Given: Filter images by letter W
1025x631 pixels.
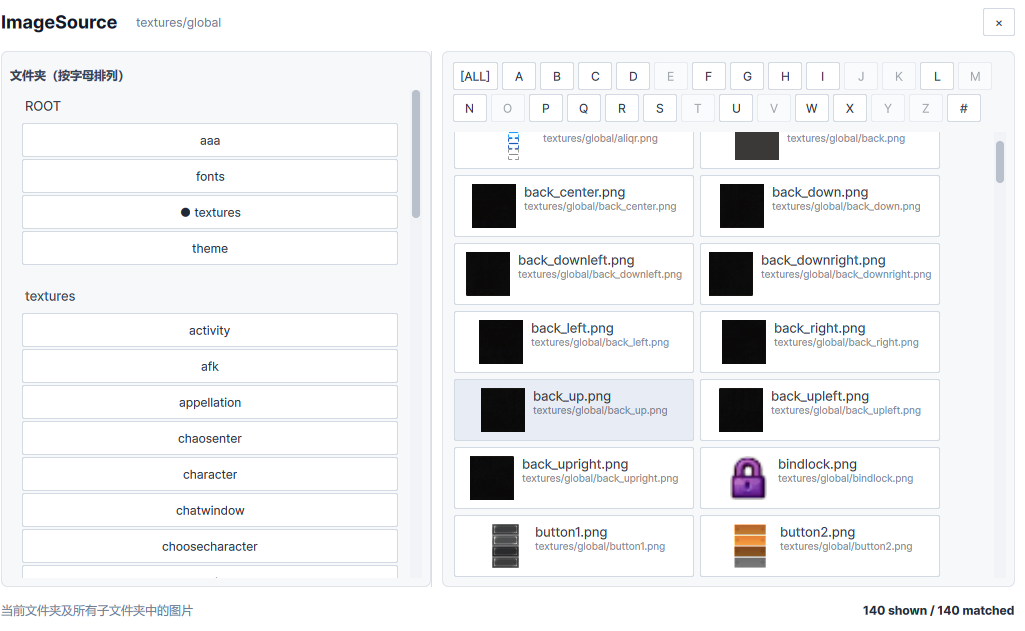Looking at the screenshot, I should tap(812, 109).
